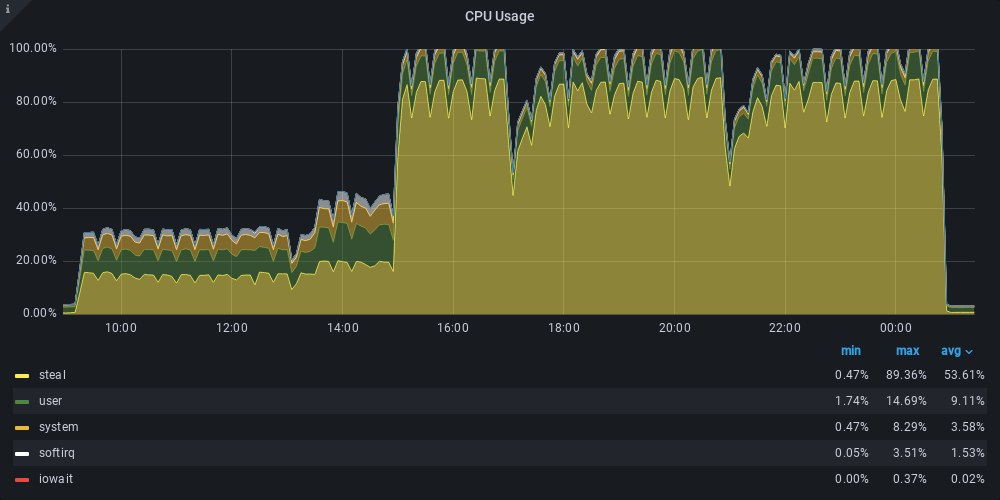The width and height of the screenshot is (1000, 500).
Task: Click the steal avg value 53.61%
Action: 963,375
